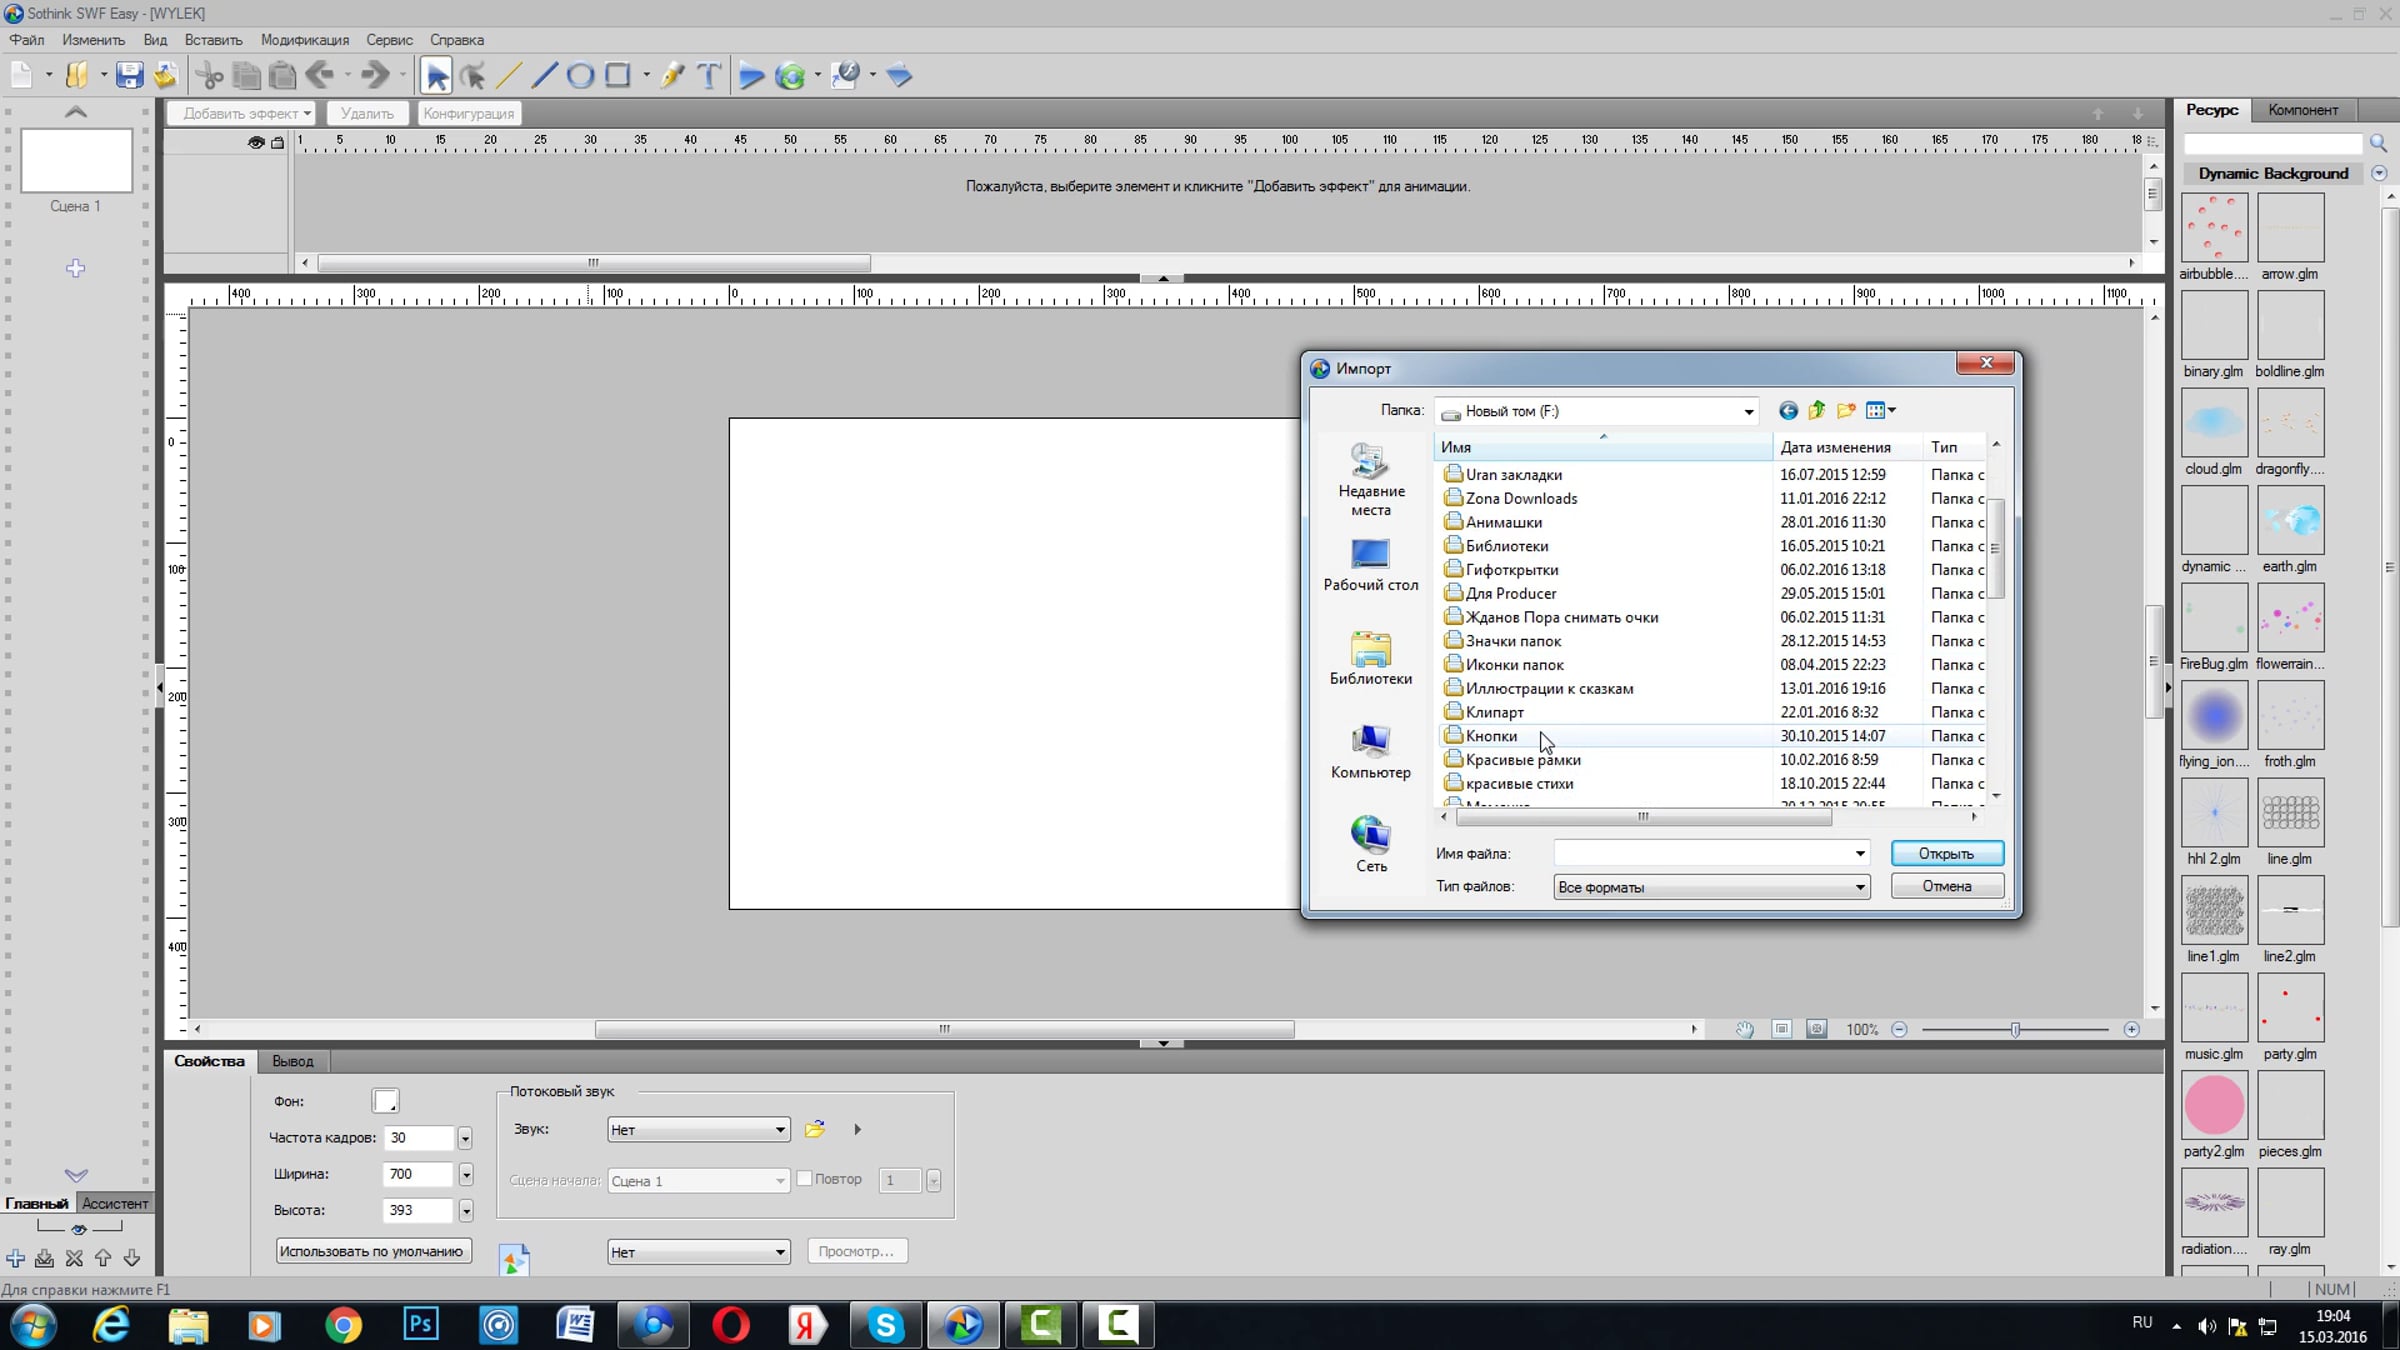
Task: Click Использовать по умолчанию button
Action: [x=372, y=1251]
